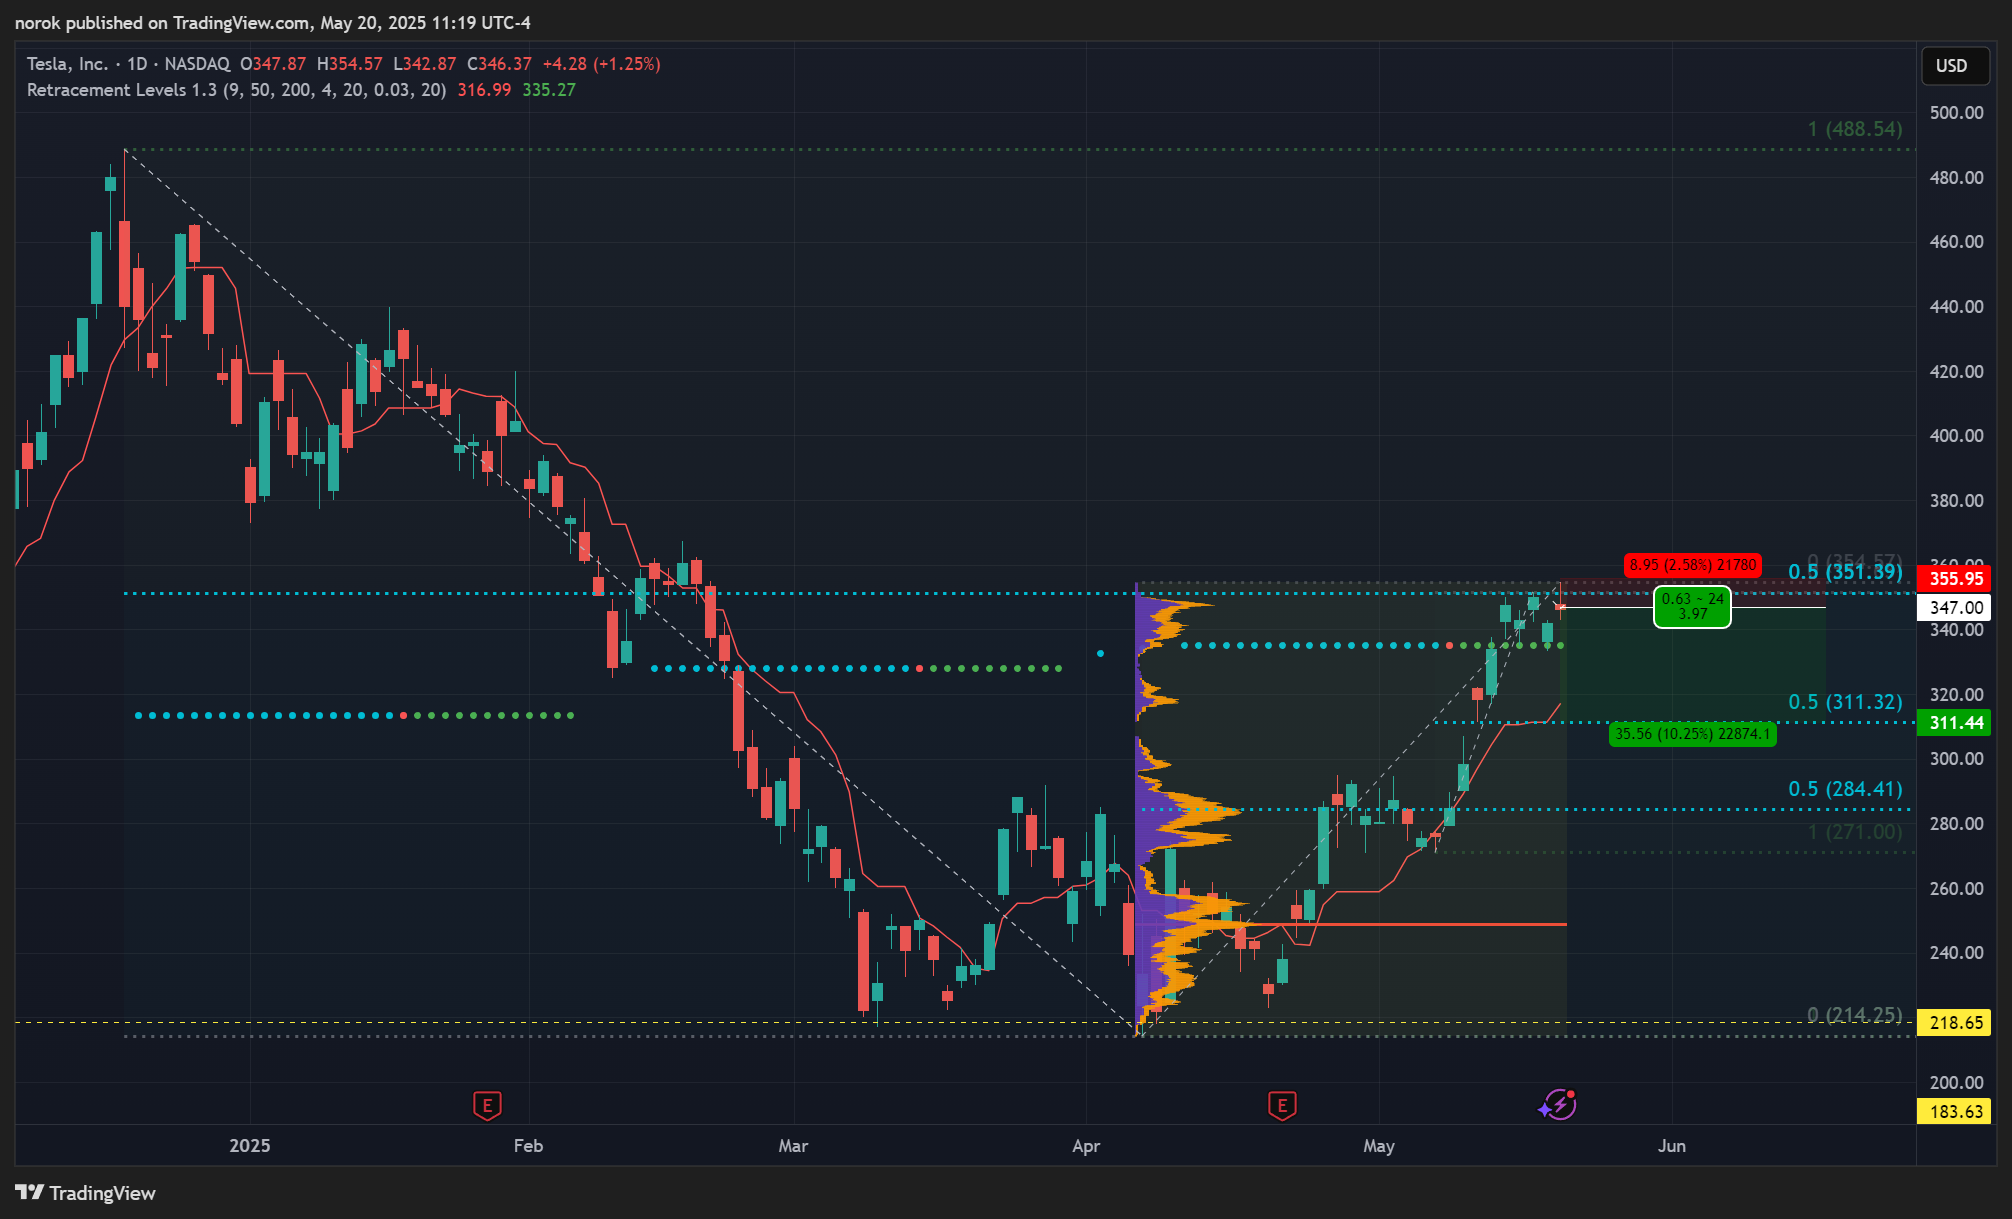Click the red 355.95 price label
This screenshot has width=2012, height=1219.
(x=1956, y=578)
